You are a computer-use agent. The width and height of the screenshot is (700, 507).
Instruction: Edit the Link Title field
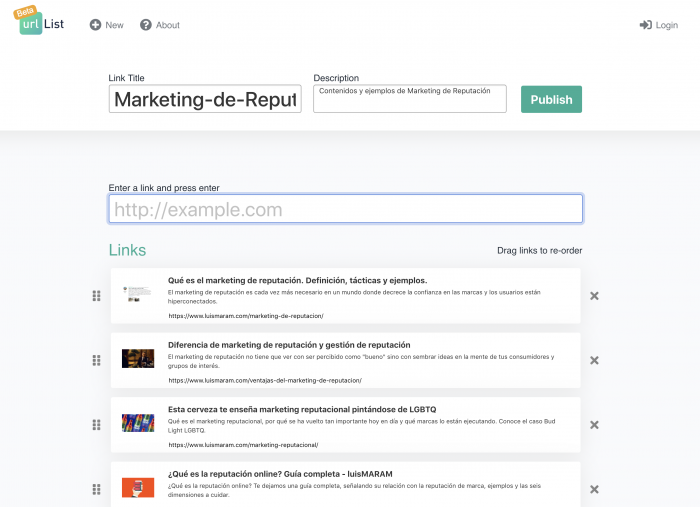tap(205, 99)
